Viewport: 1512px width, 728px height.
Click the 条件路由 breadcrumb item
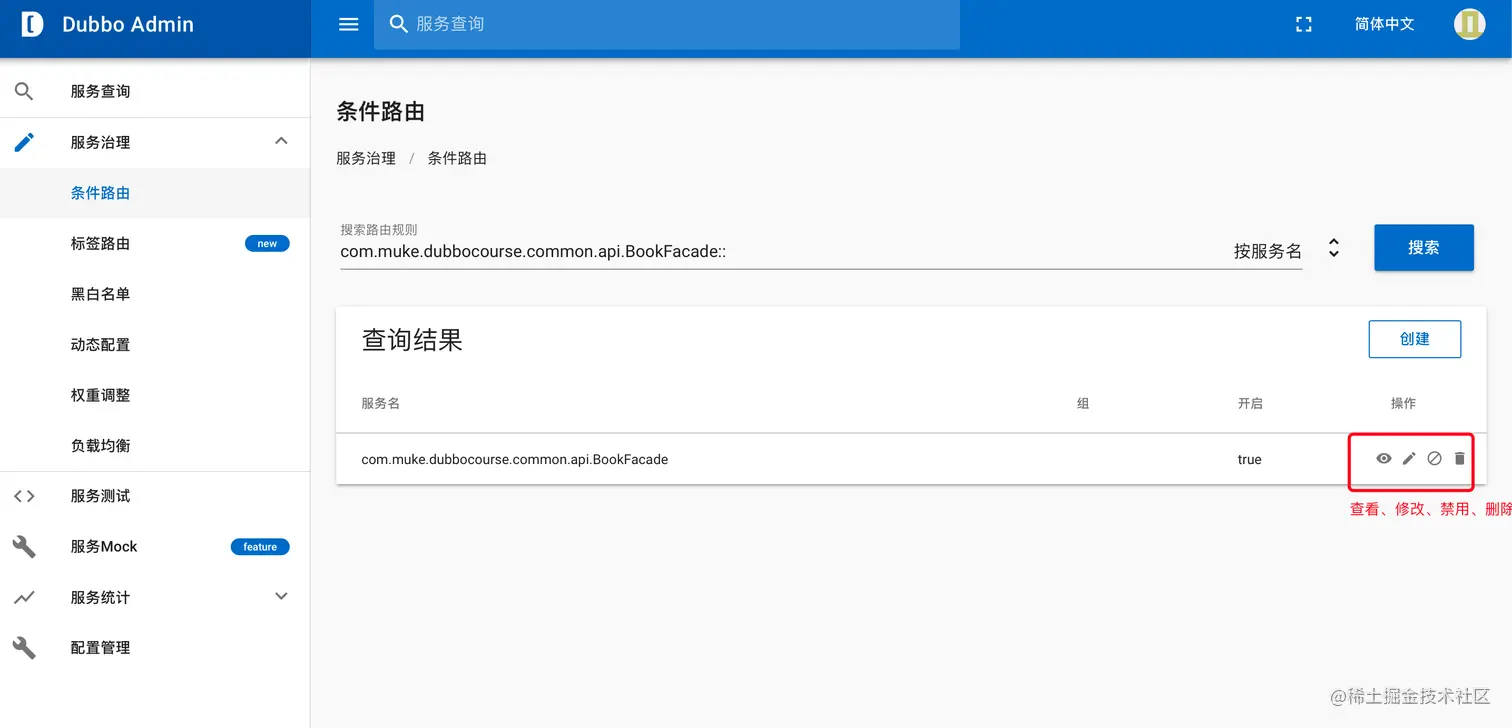(x=457, y=158)
